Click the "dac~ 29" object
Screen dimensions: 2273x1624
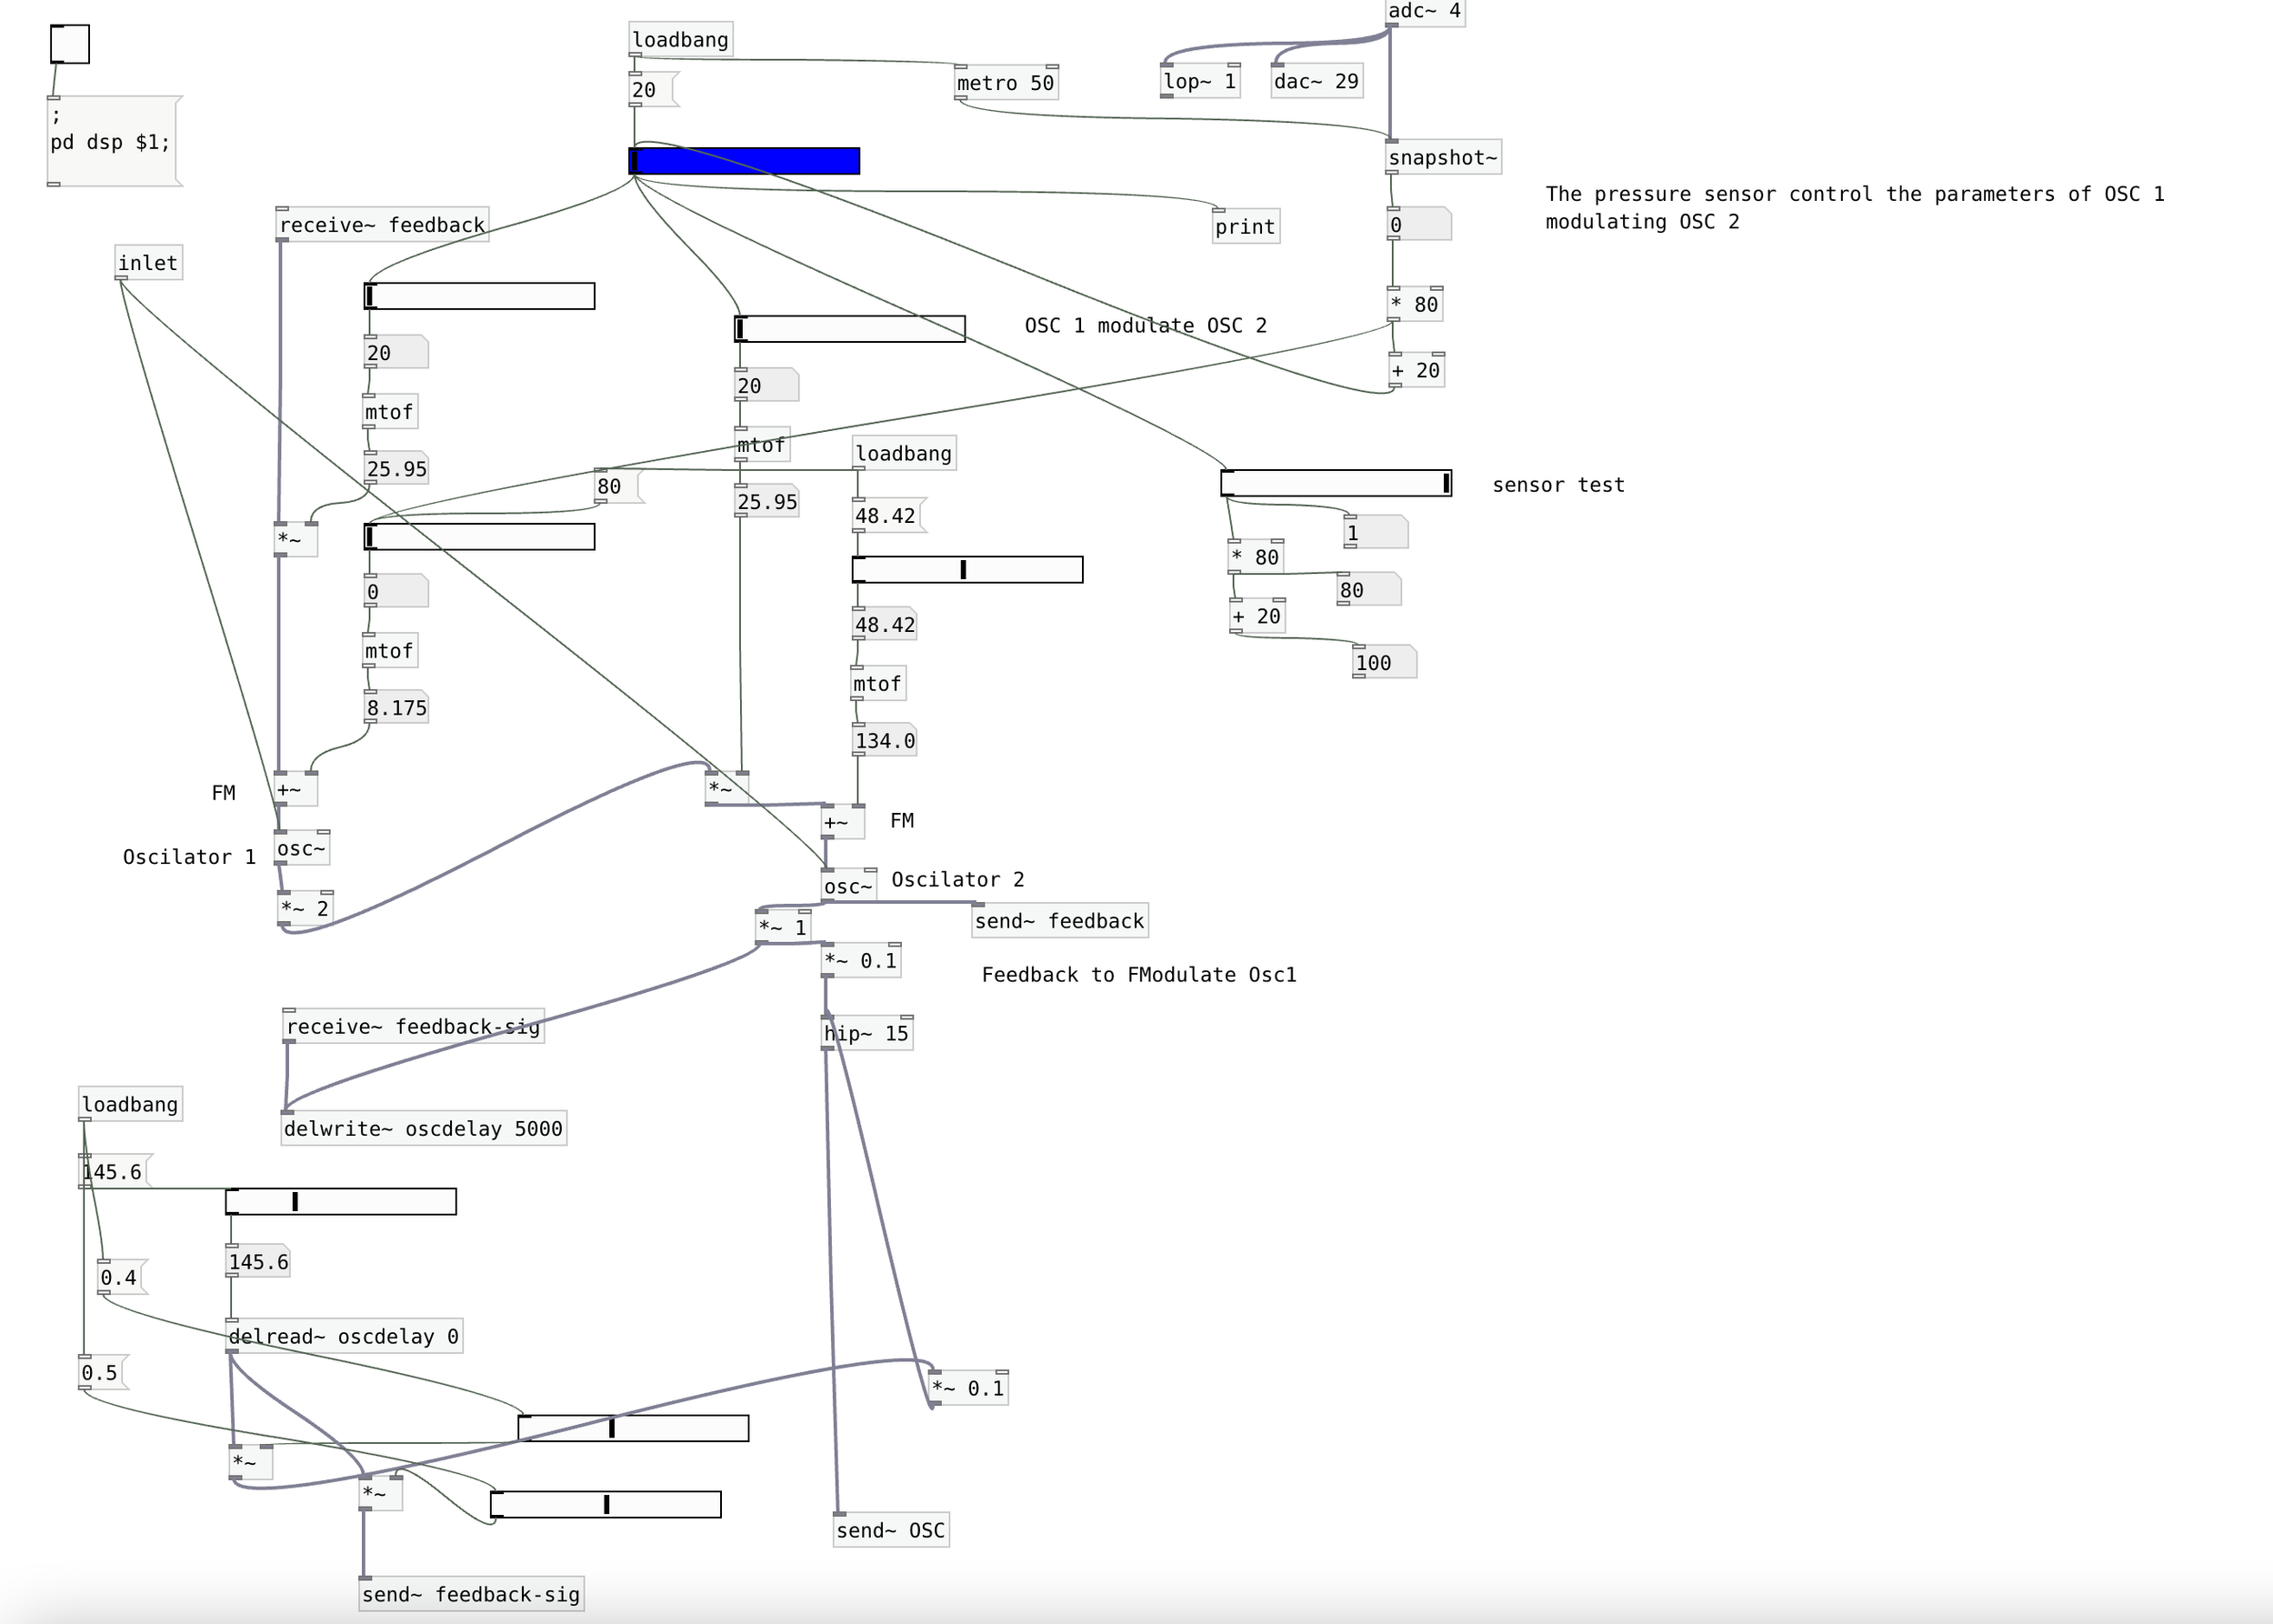coord(1316,81)
